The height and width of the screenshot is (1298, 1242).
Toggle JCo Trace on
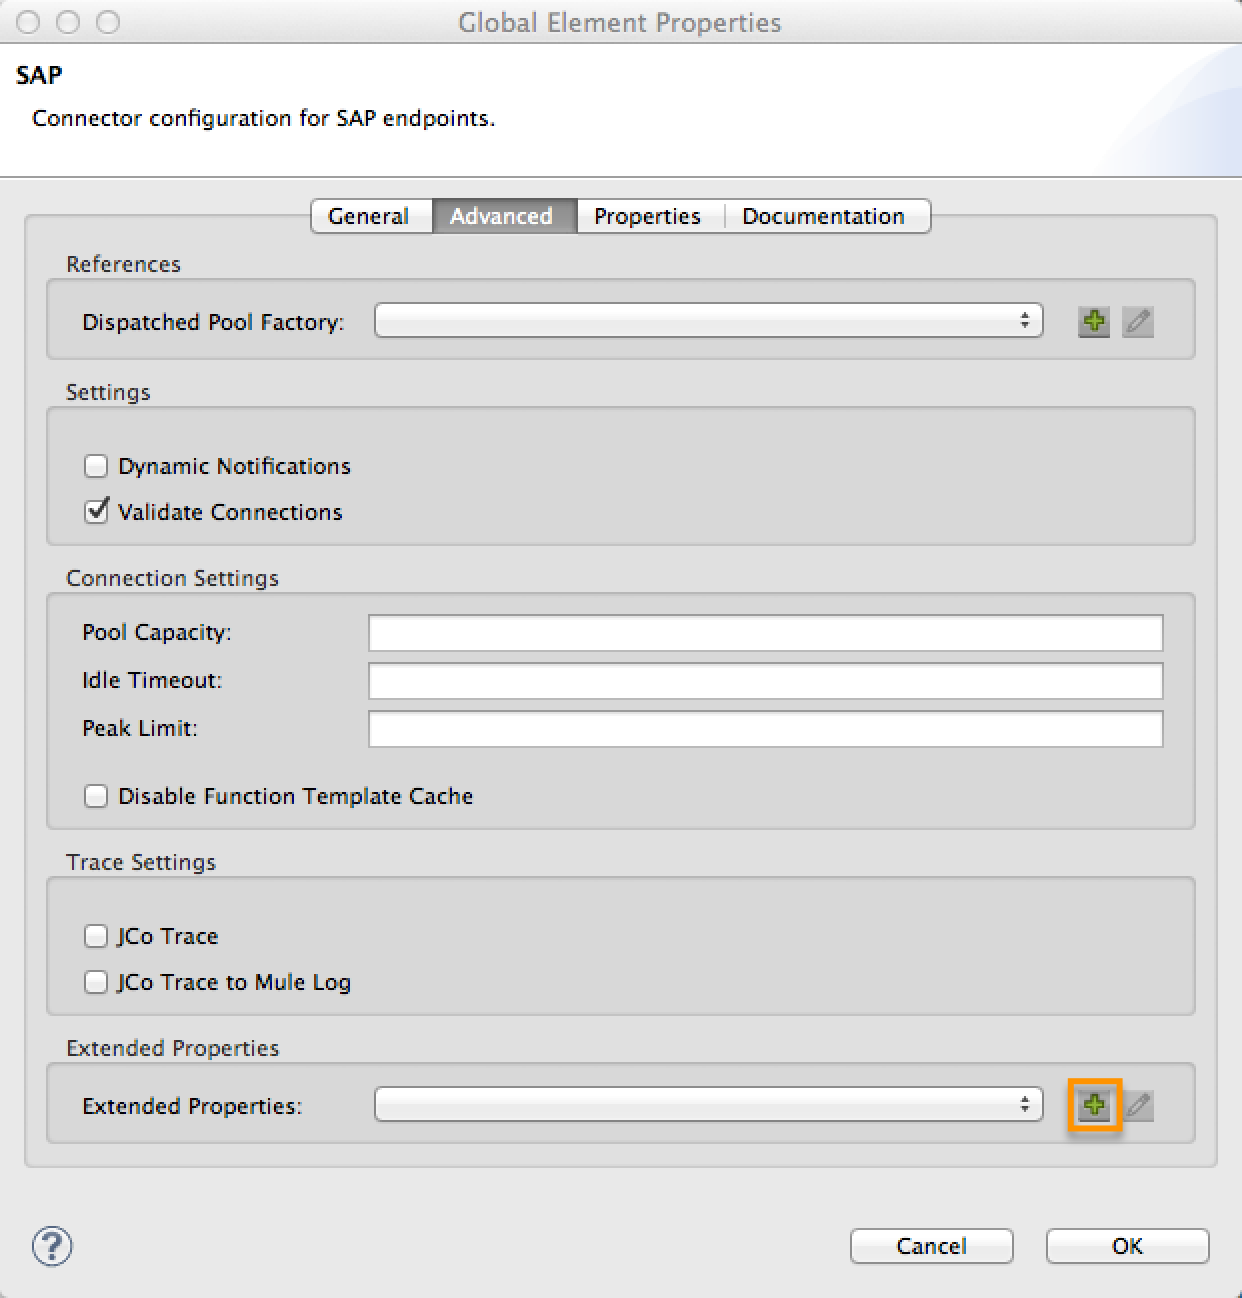point(96,936)
